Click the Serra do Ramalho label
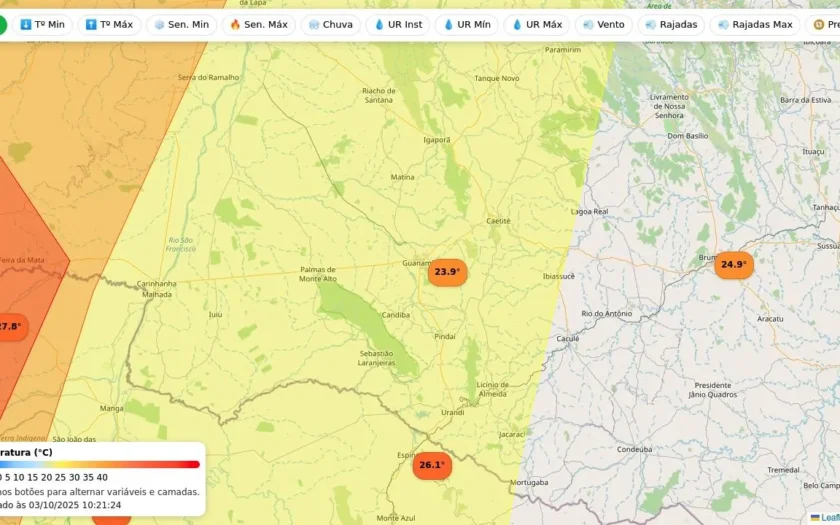Image resolution: width=840 pixels, height=525 pixels. coord(208,78)
